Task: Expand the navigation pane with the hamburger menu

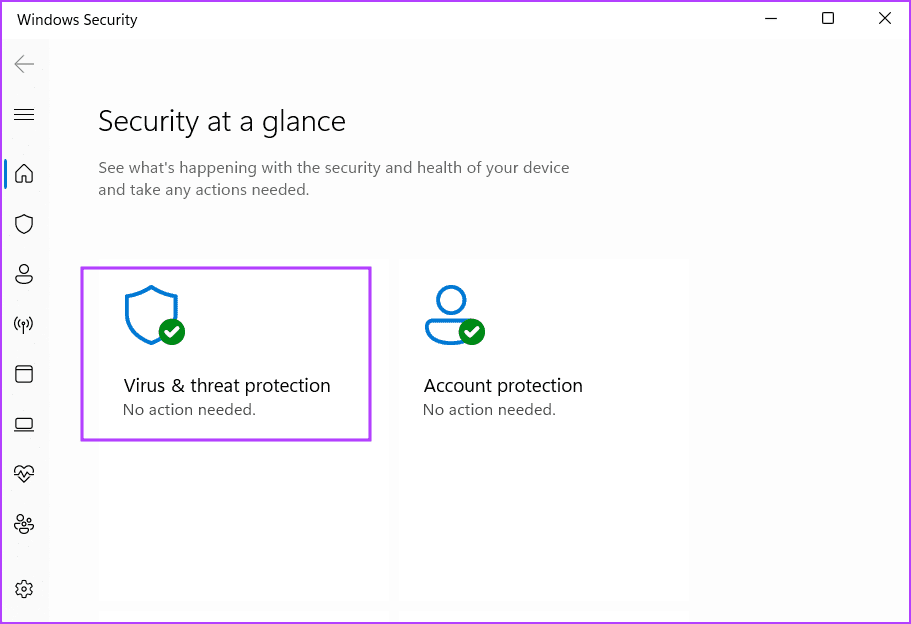Action: [24, 114]
